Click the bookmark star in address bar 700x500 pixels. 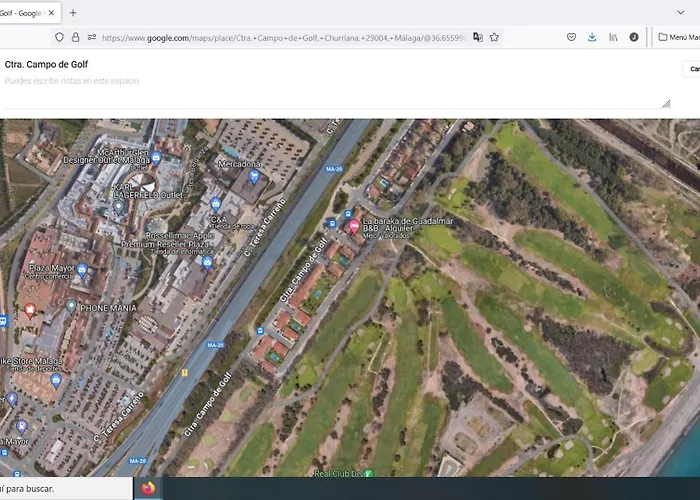pos(494,37)
